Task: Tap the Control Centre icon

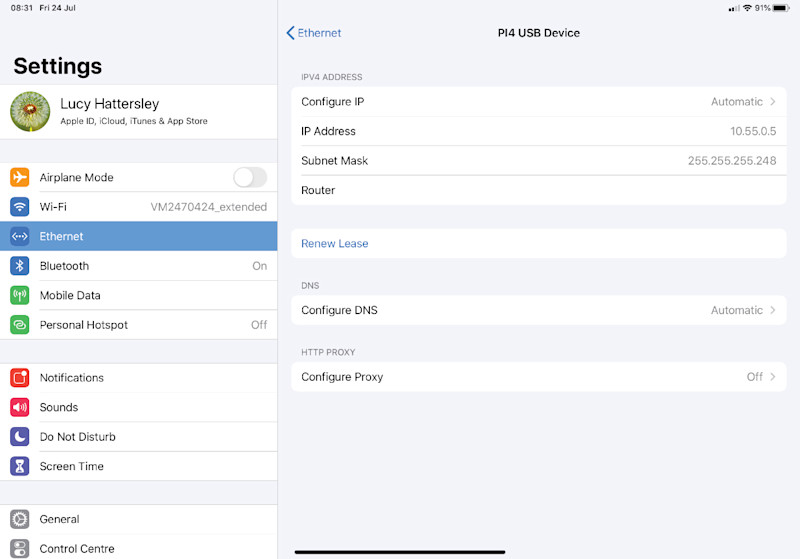Action: (x=19, y=549)
